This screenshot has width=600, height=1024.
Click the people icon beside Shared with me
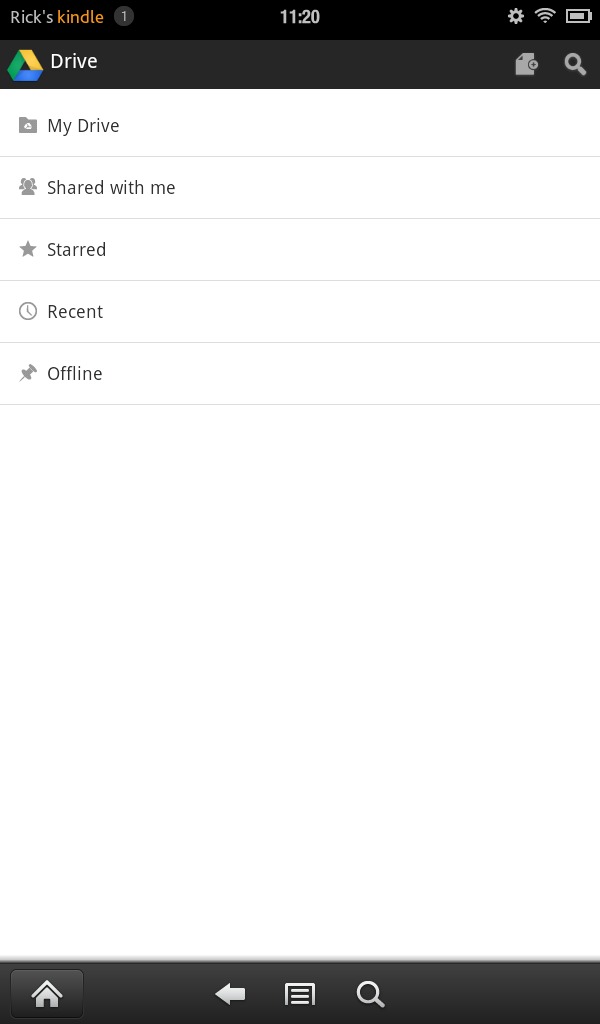coord(27,187)
